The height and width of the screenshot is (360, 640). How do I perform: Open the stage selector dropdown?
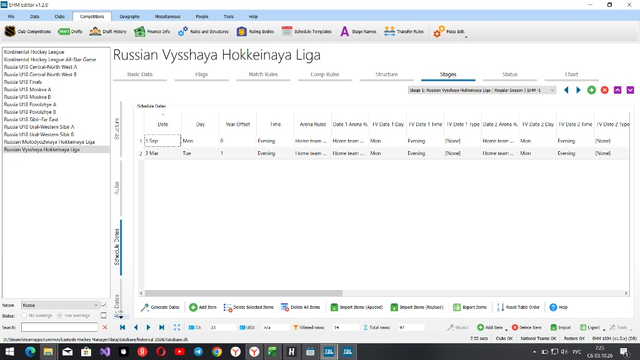click(482, 90)
